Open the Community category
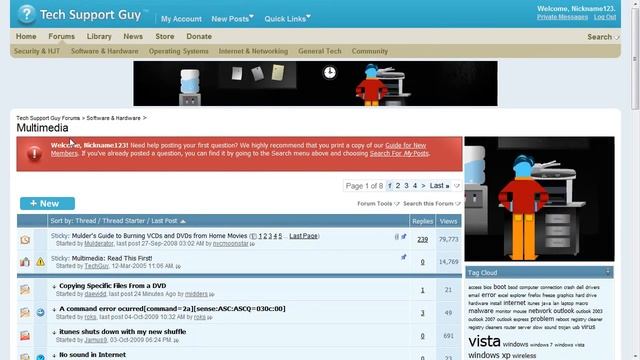The image size is (640, 360). (370, 51)
